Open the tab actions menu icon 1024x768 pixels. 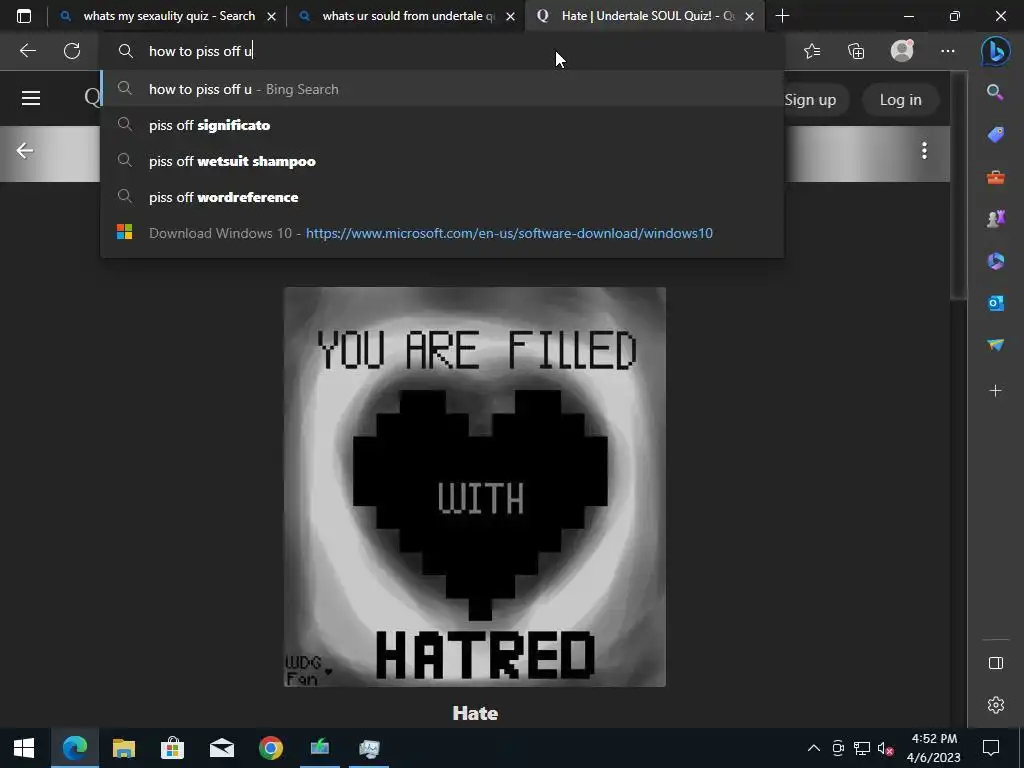[x=24, y=16]
